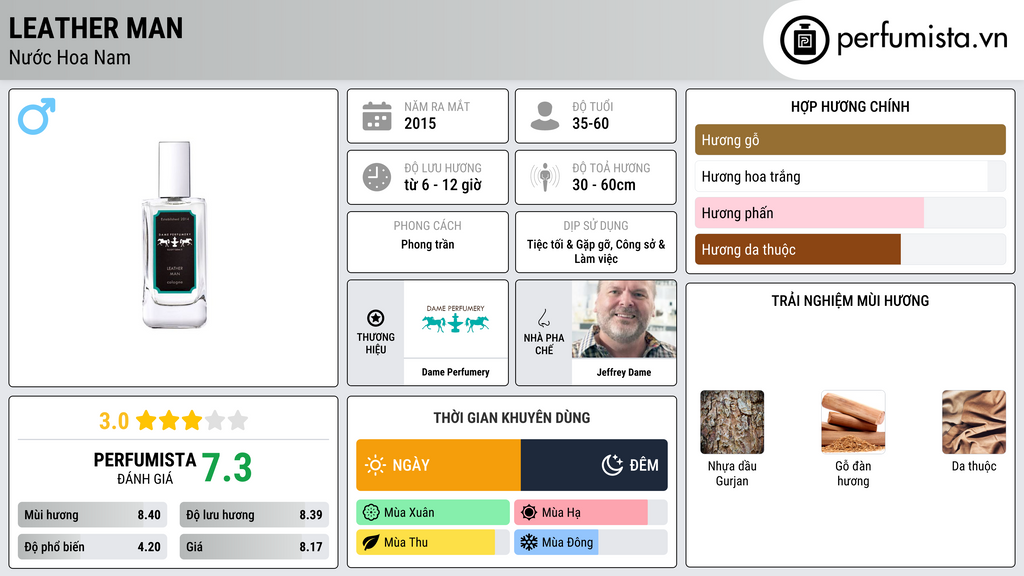1024x576 pixels.
Task: Click the perfumista.vn perfume bottle logo
Action: (x=804, y=40)
